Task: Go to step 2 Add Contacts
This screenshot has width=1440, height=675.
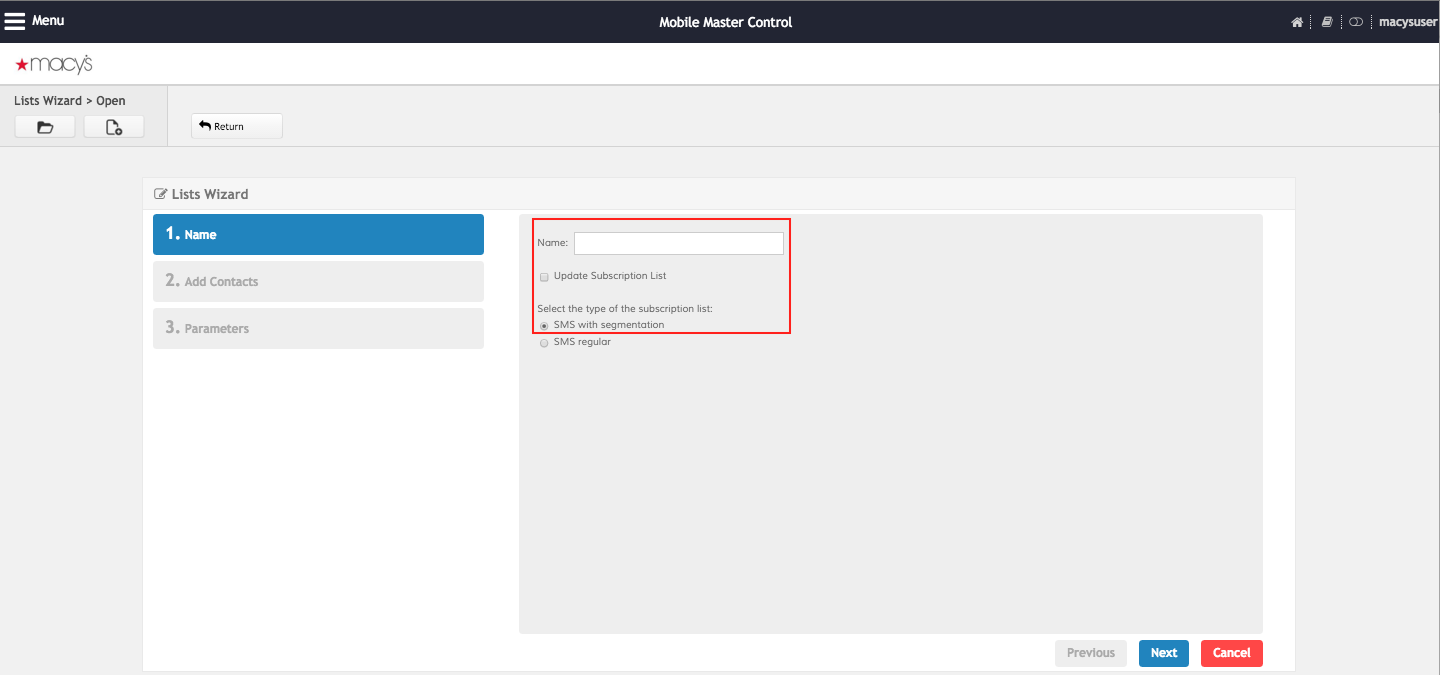Action: [x=318, y=281]
